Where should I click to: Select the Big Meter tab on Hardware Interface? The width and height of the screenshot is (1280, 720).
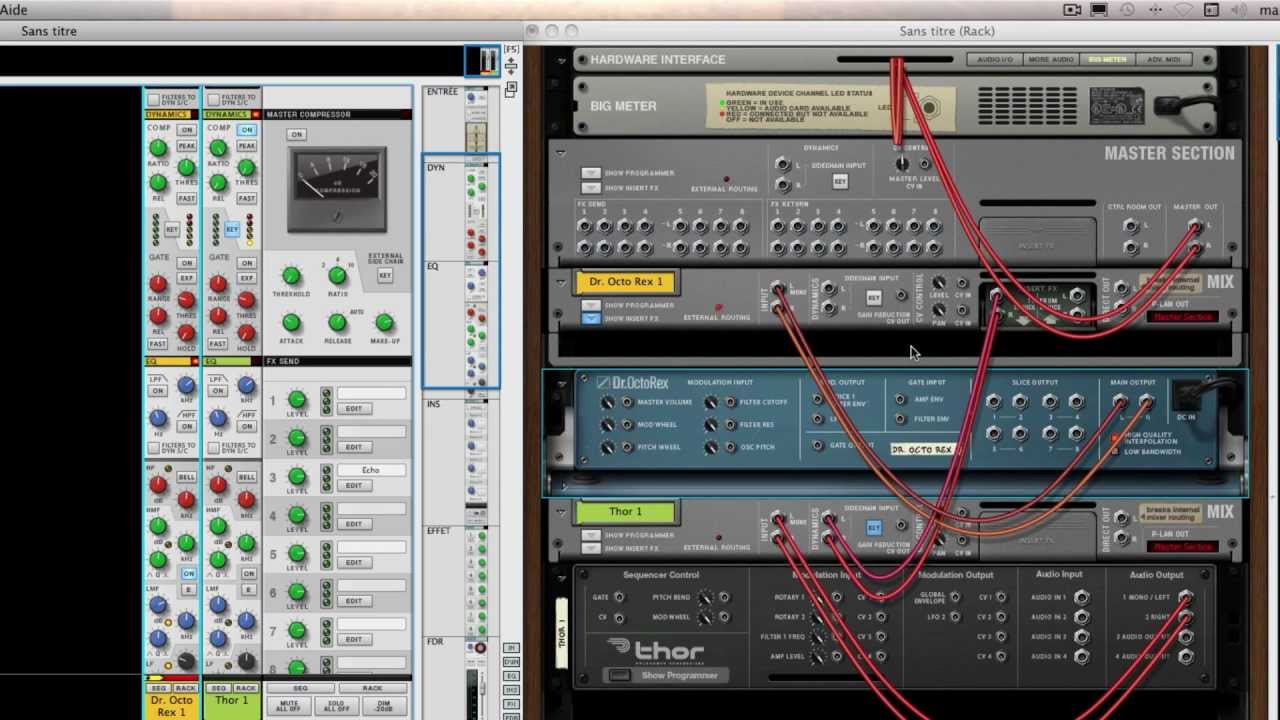(1107, 60)
